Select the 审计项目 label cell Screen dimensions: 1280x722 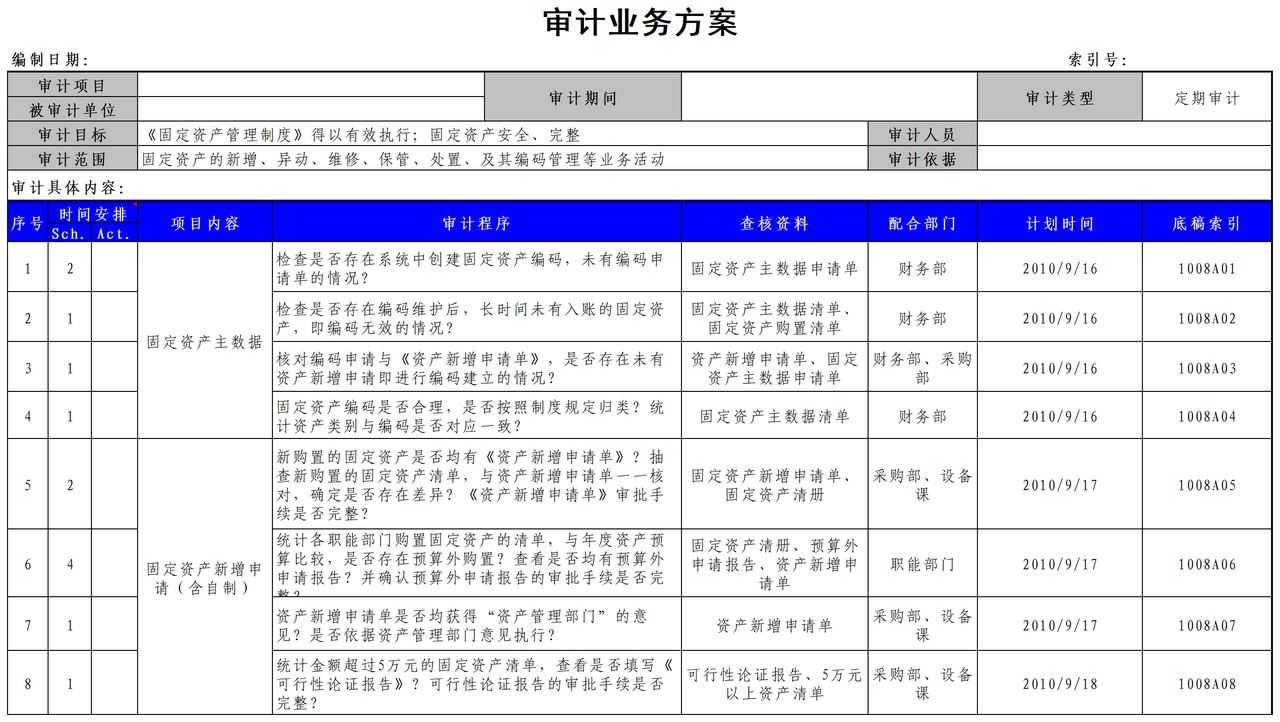72,85
